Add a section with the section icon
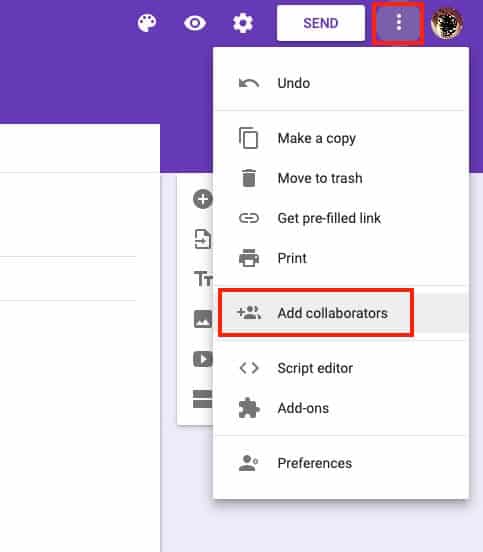This screenshot has width=483, height=552. (202, 399)
